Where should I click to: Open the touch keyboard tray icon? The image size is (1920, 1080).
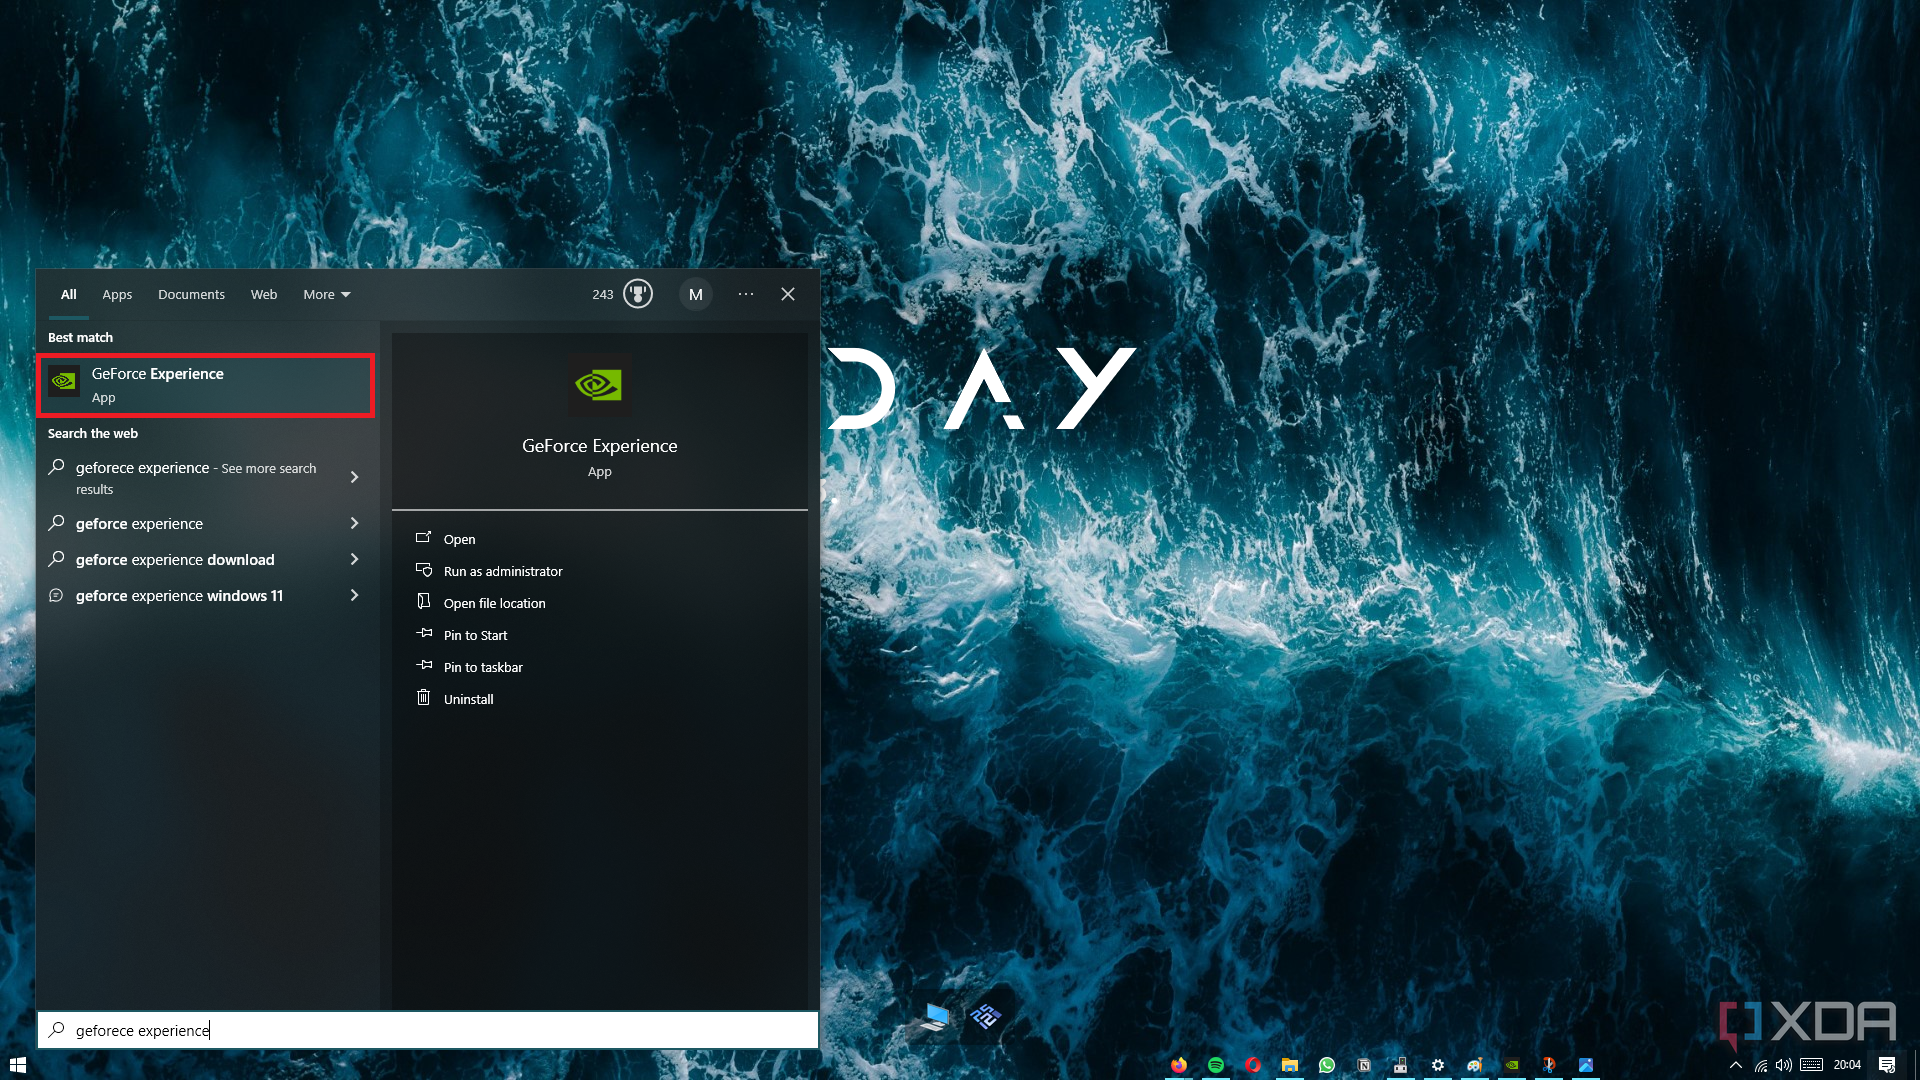pos(1812,1065)
